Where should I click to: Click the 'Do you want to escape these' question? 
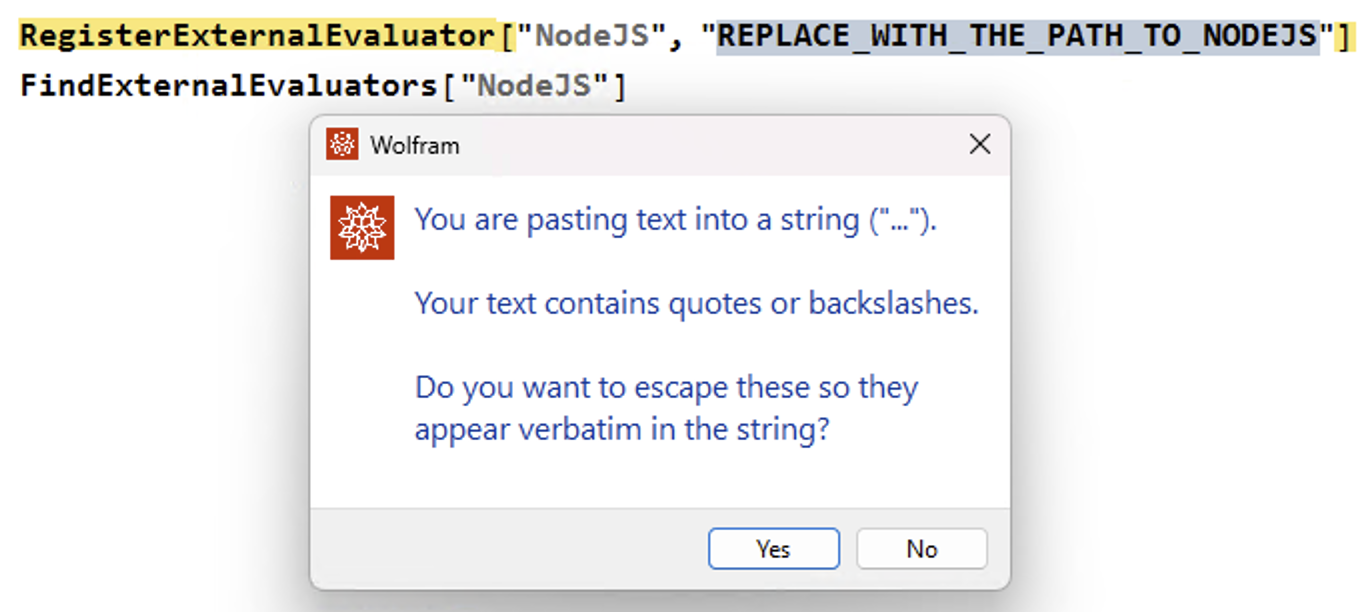(666, 408)
